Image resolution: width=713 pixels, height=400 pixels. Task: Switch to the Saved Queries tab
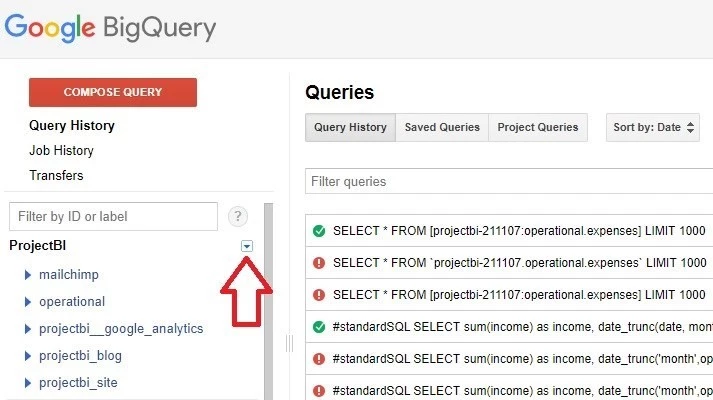point(442,127)
